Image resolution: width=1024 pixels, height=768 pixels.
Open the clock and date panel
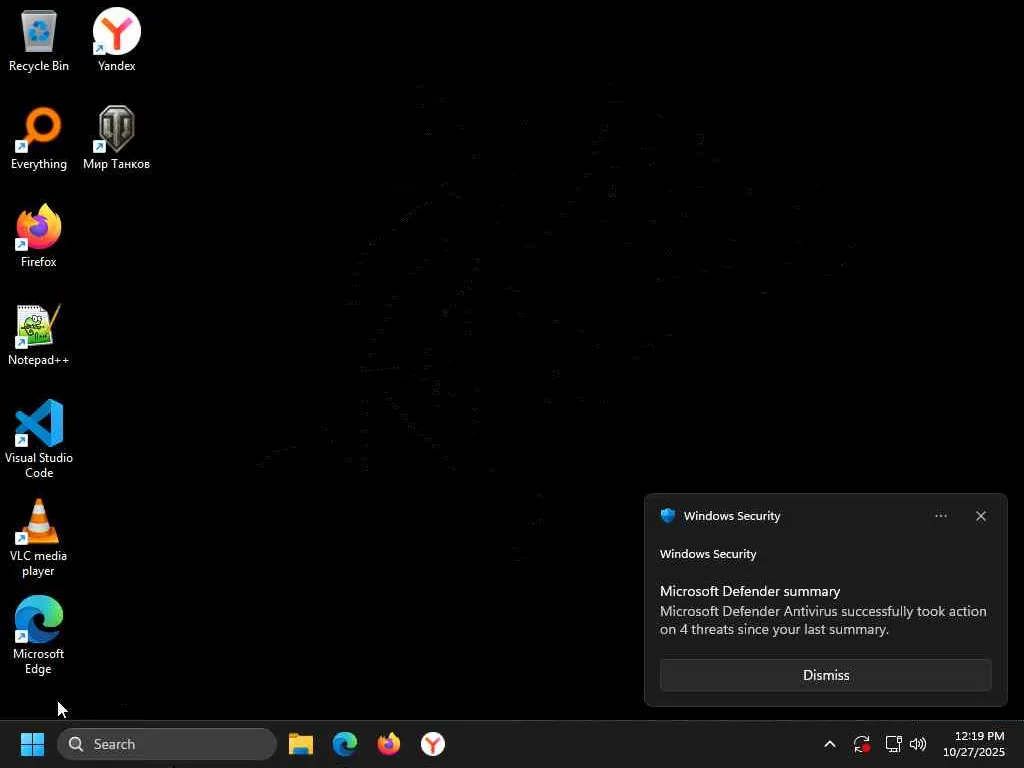[974, 744]
